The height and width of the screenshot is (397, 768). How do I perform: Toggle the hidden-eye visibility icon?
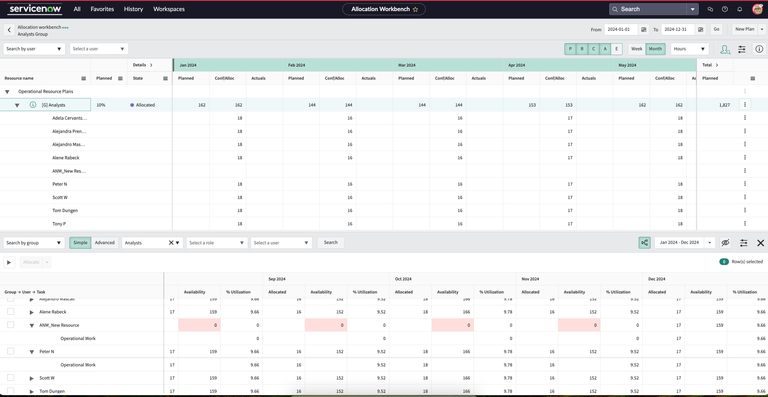pos(725,243)
